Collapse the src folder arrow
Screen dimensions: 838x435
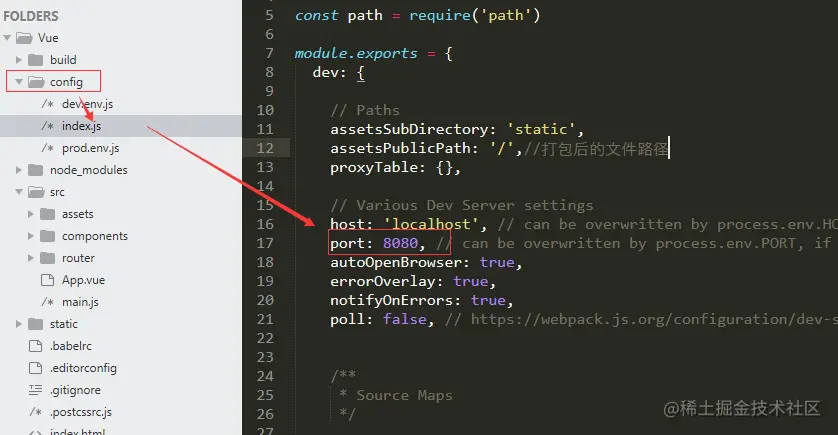[x=19, y=192]
